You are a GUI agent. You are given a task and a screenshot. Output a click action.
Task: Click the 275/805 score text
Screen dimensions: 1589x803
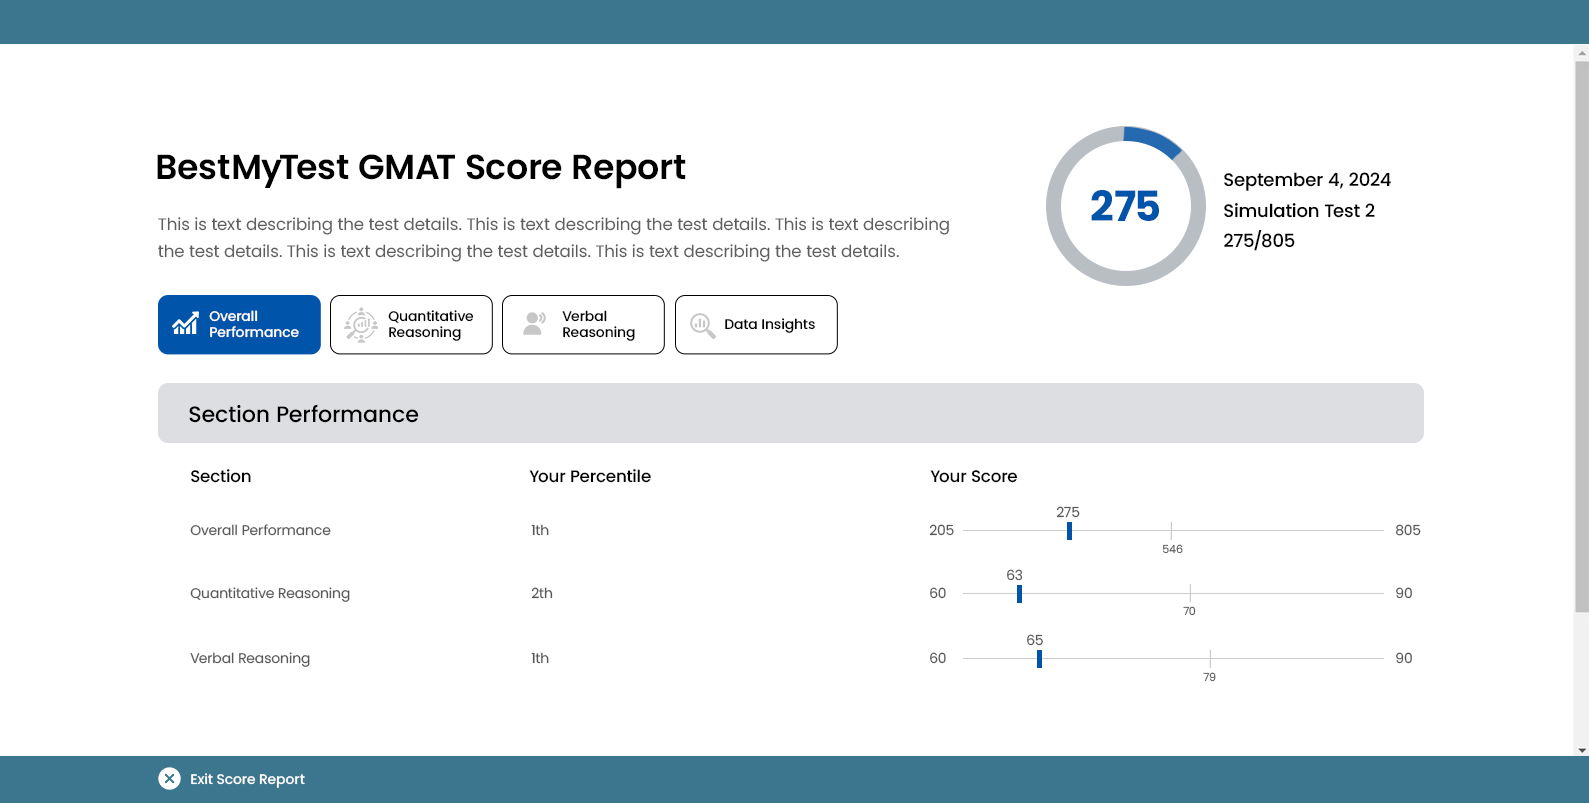pyautogui.click(x=1259, y=240)
